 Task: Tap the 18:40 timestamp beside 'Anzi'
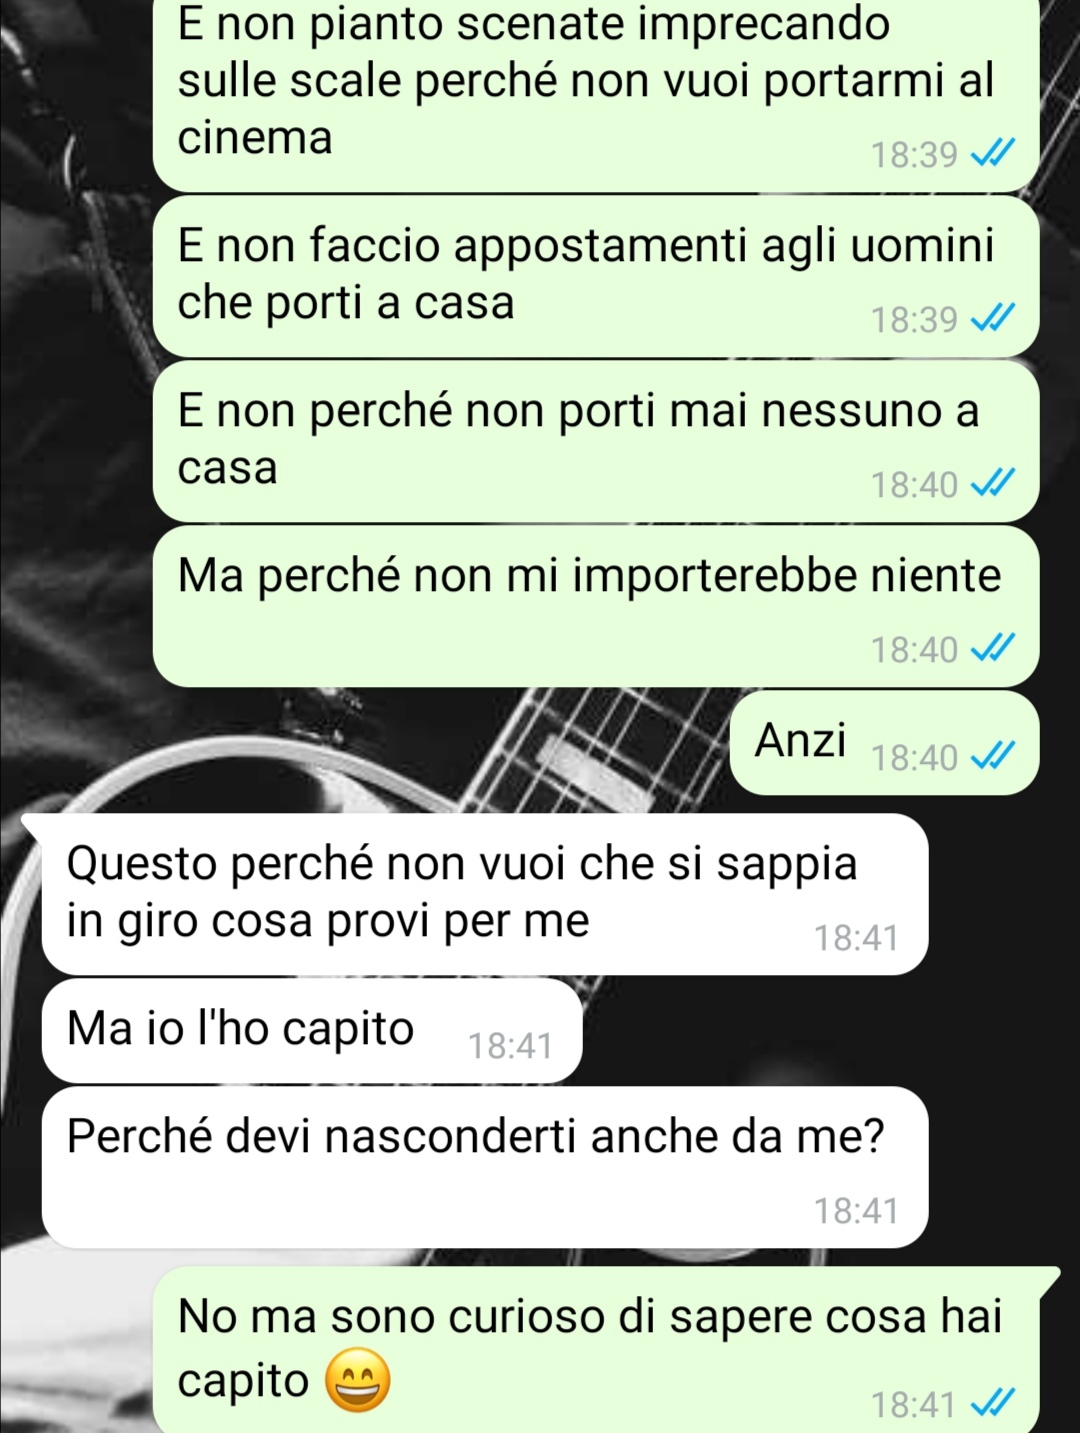(914, 758)
